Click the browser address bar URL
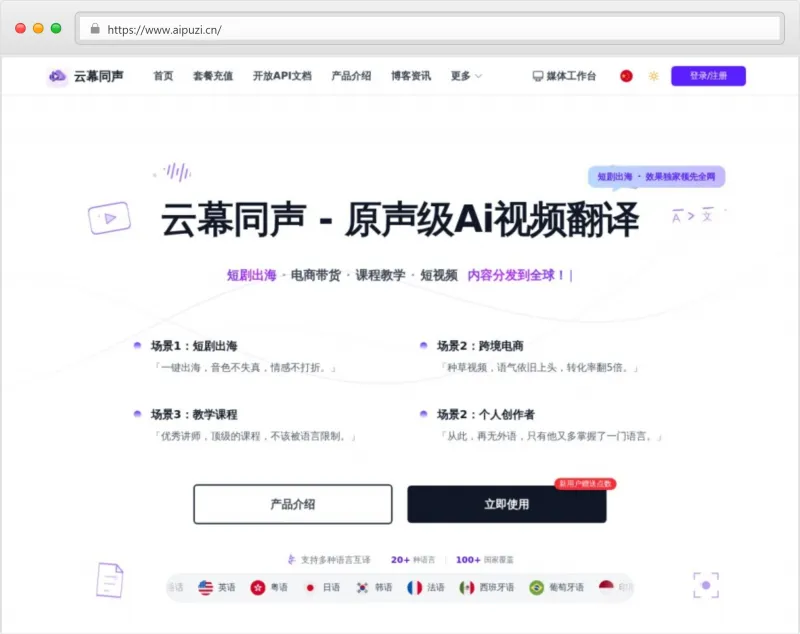The width and height of the screenshot is (800, 634). click(x=166, y=30)
